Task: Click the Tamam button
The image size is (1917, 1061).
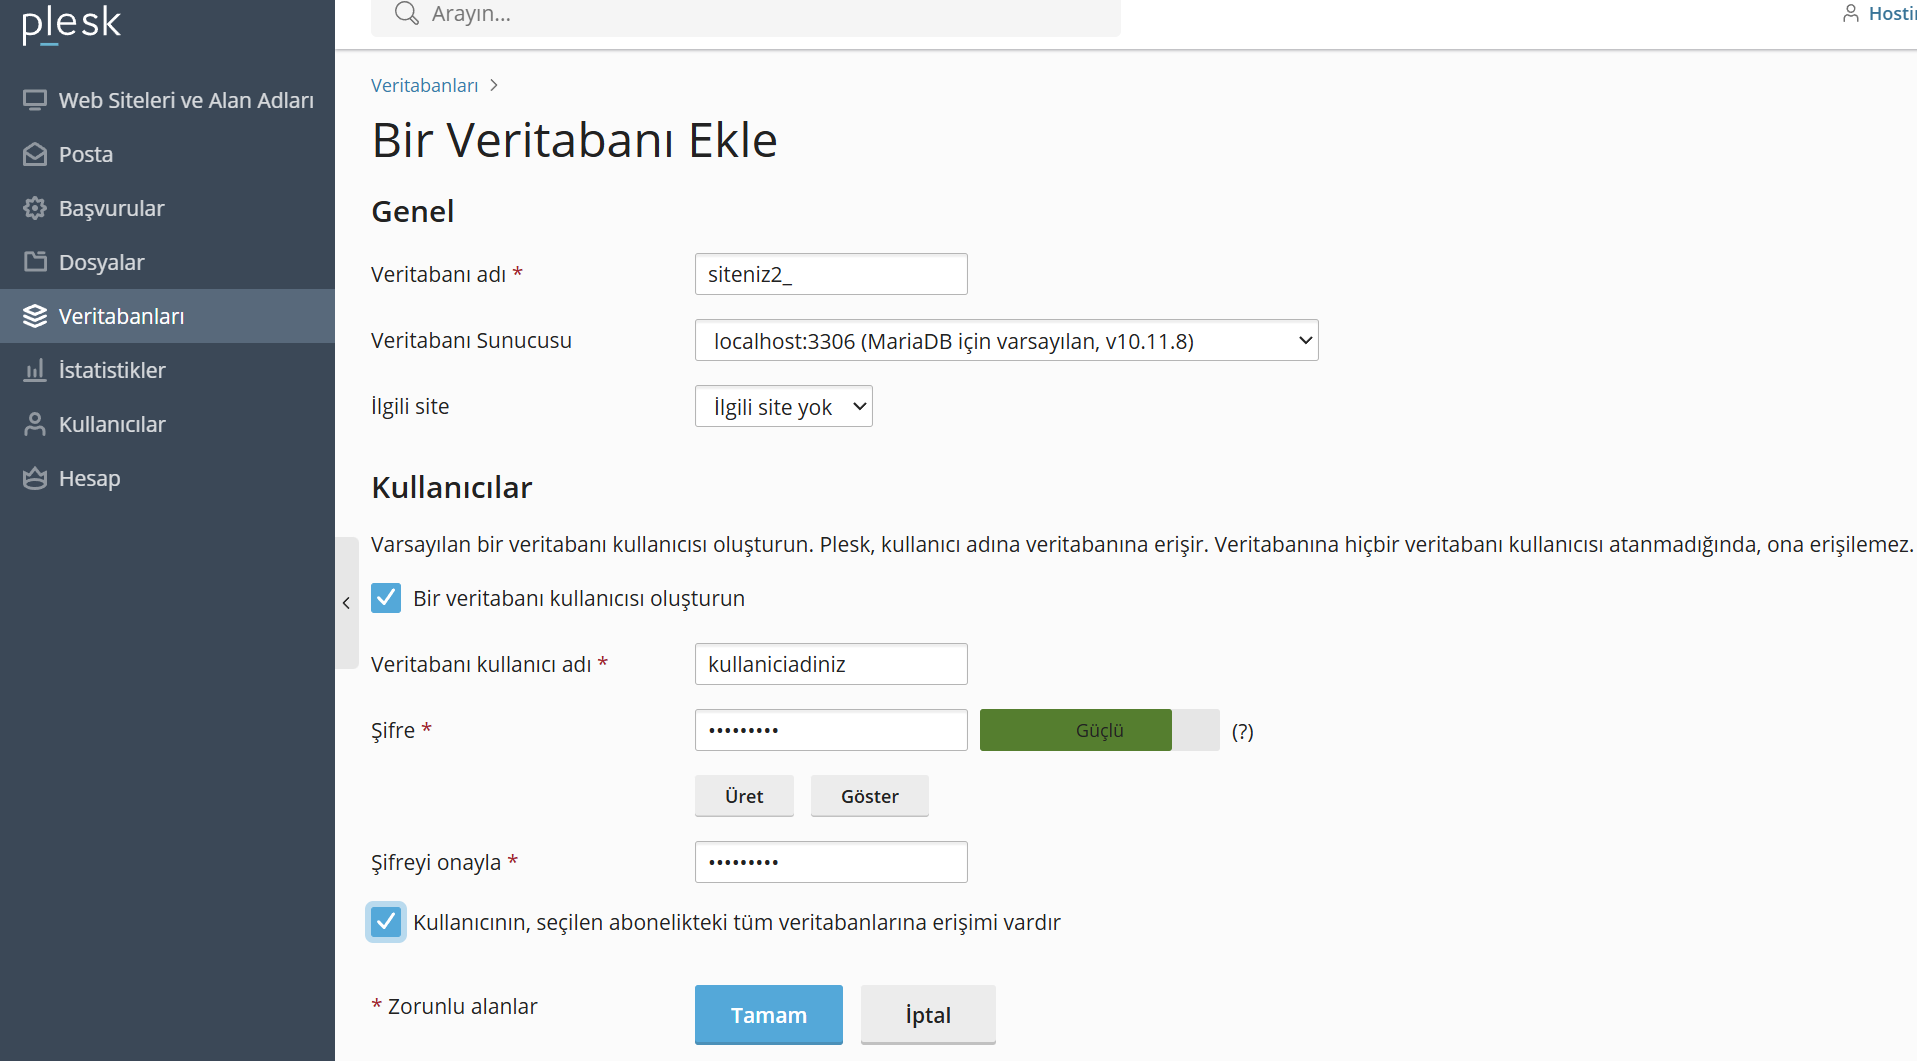Action: click(769, 1015)
